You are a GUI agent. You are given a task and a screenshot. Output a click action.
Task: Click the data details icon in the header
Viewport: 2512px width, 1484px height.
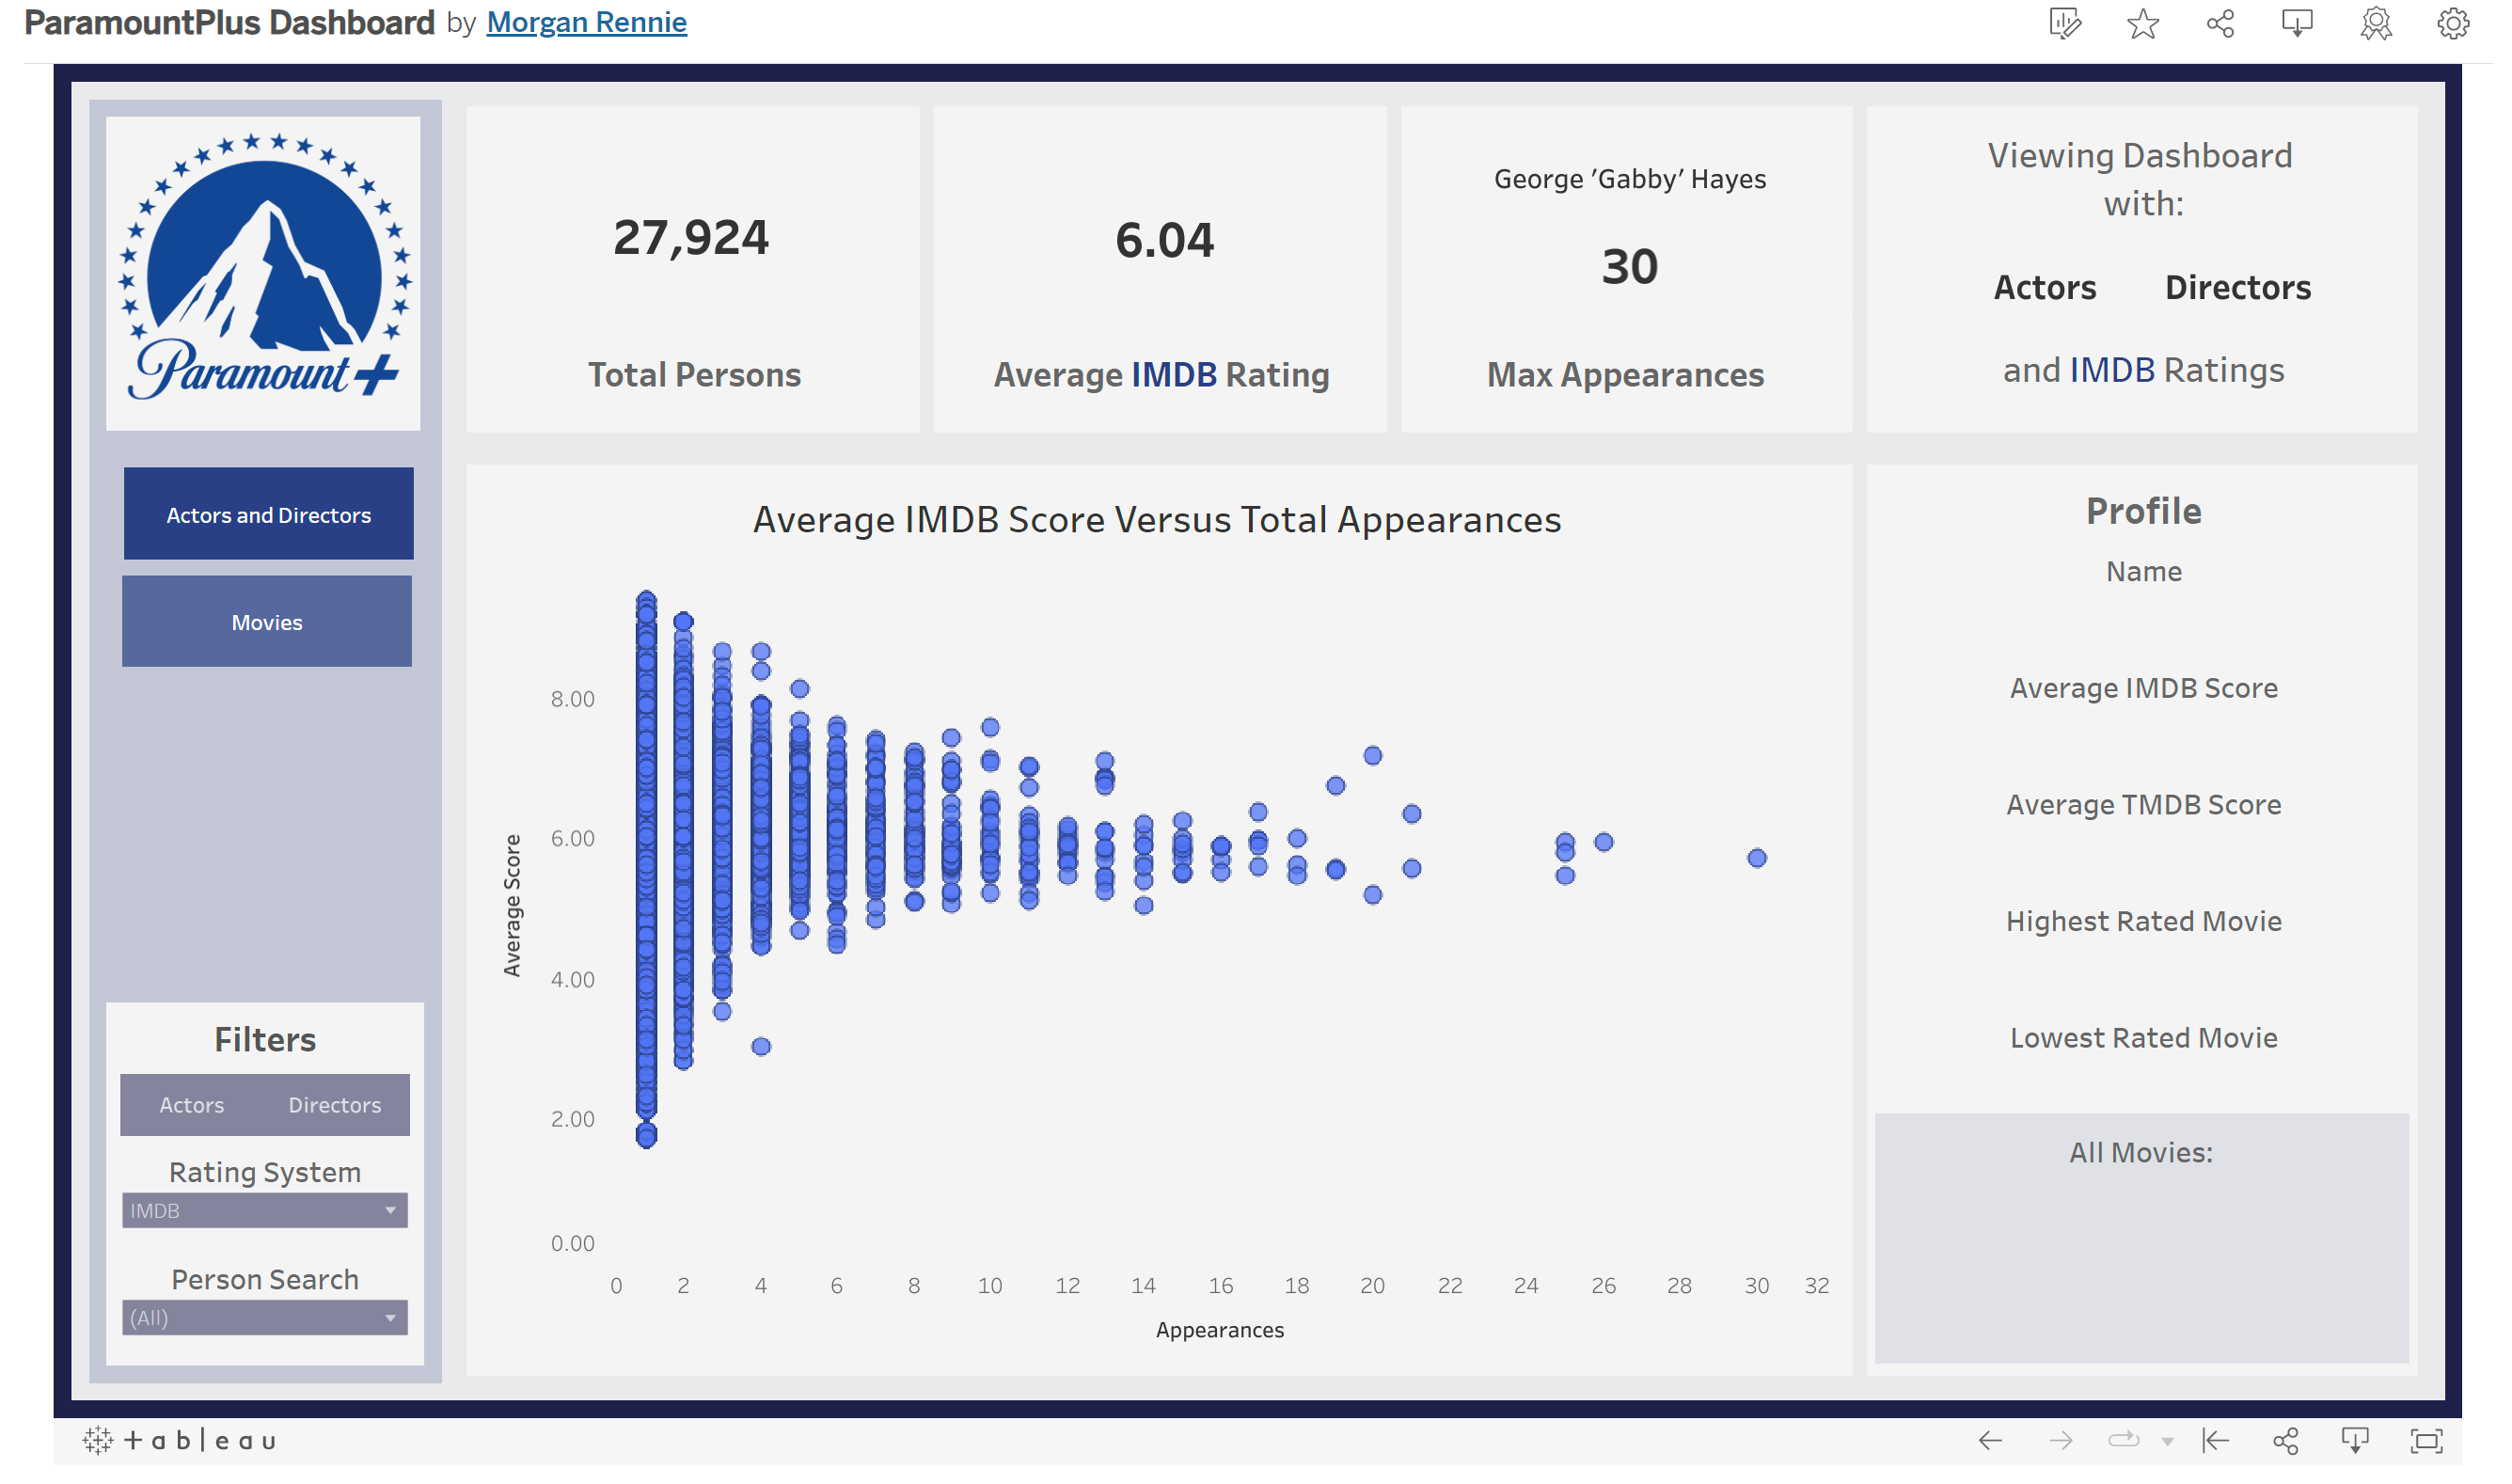2064,23
